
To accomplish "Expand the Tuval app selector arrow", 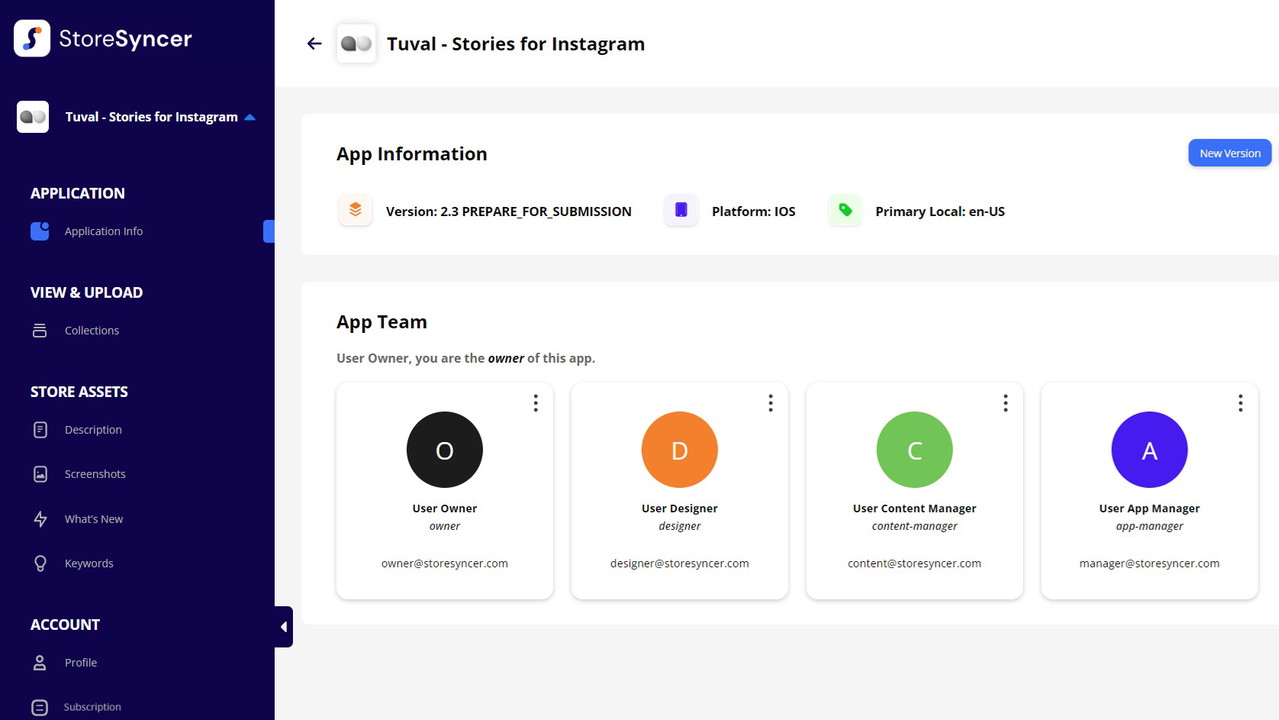I will 250,117.
